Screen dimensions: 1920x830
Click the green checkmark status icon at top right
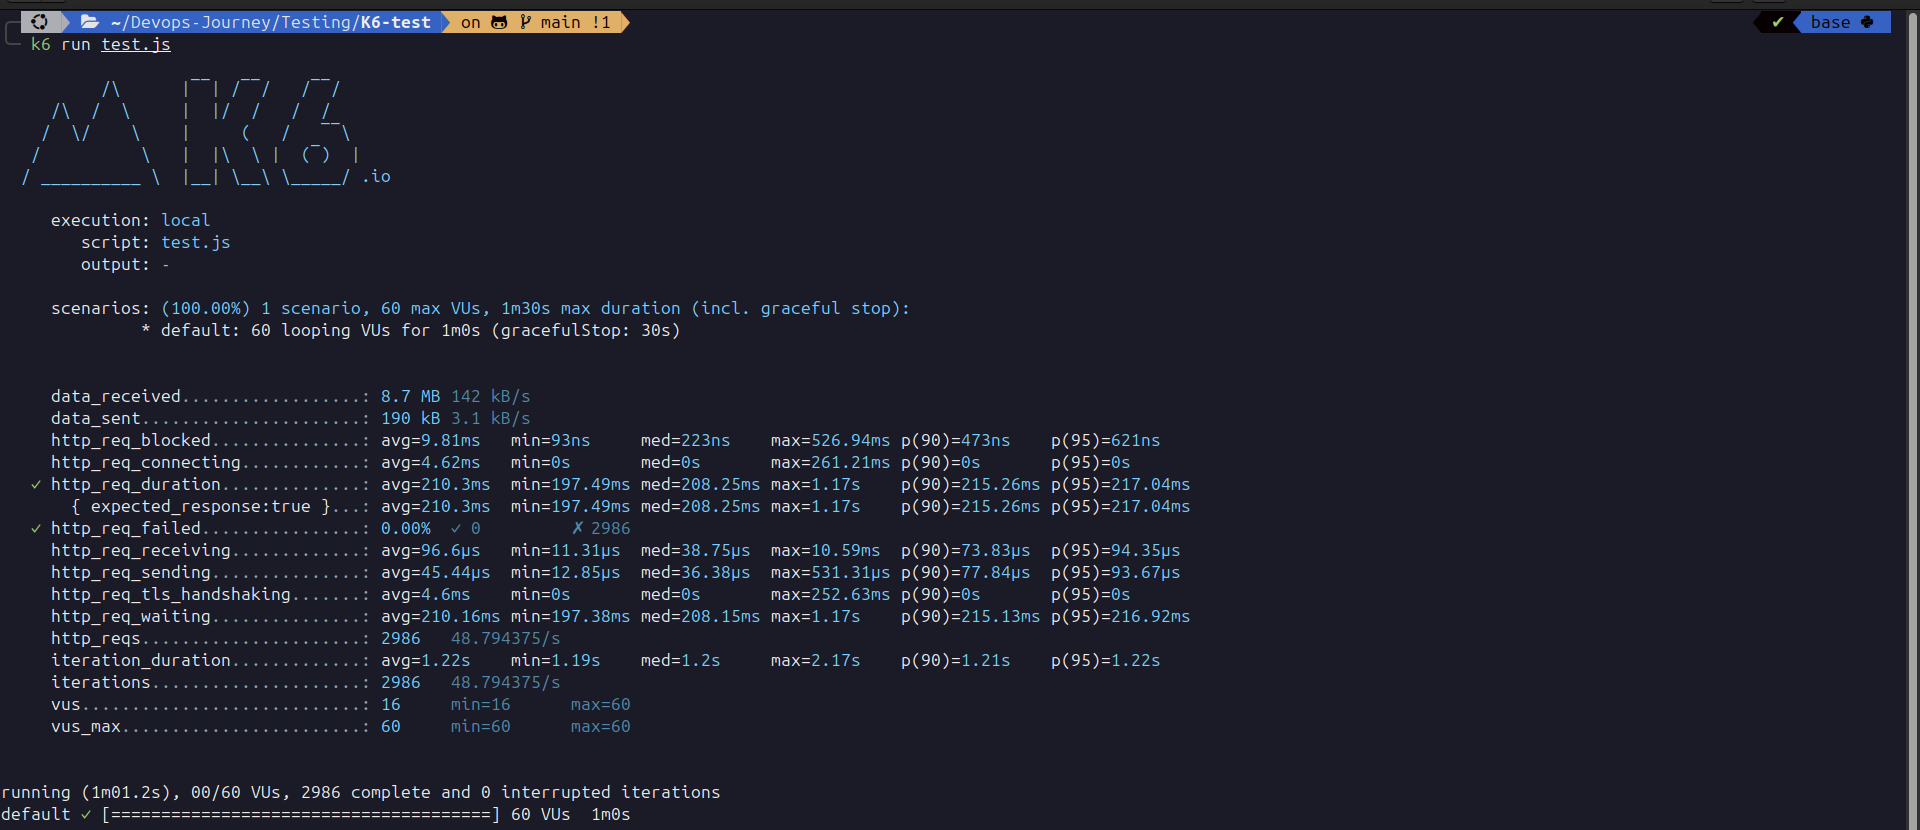point(1778,22)
